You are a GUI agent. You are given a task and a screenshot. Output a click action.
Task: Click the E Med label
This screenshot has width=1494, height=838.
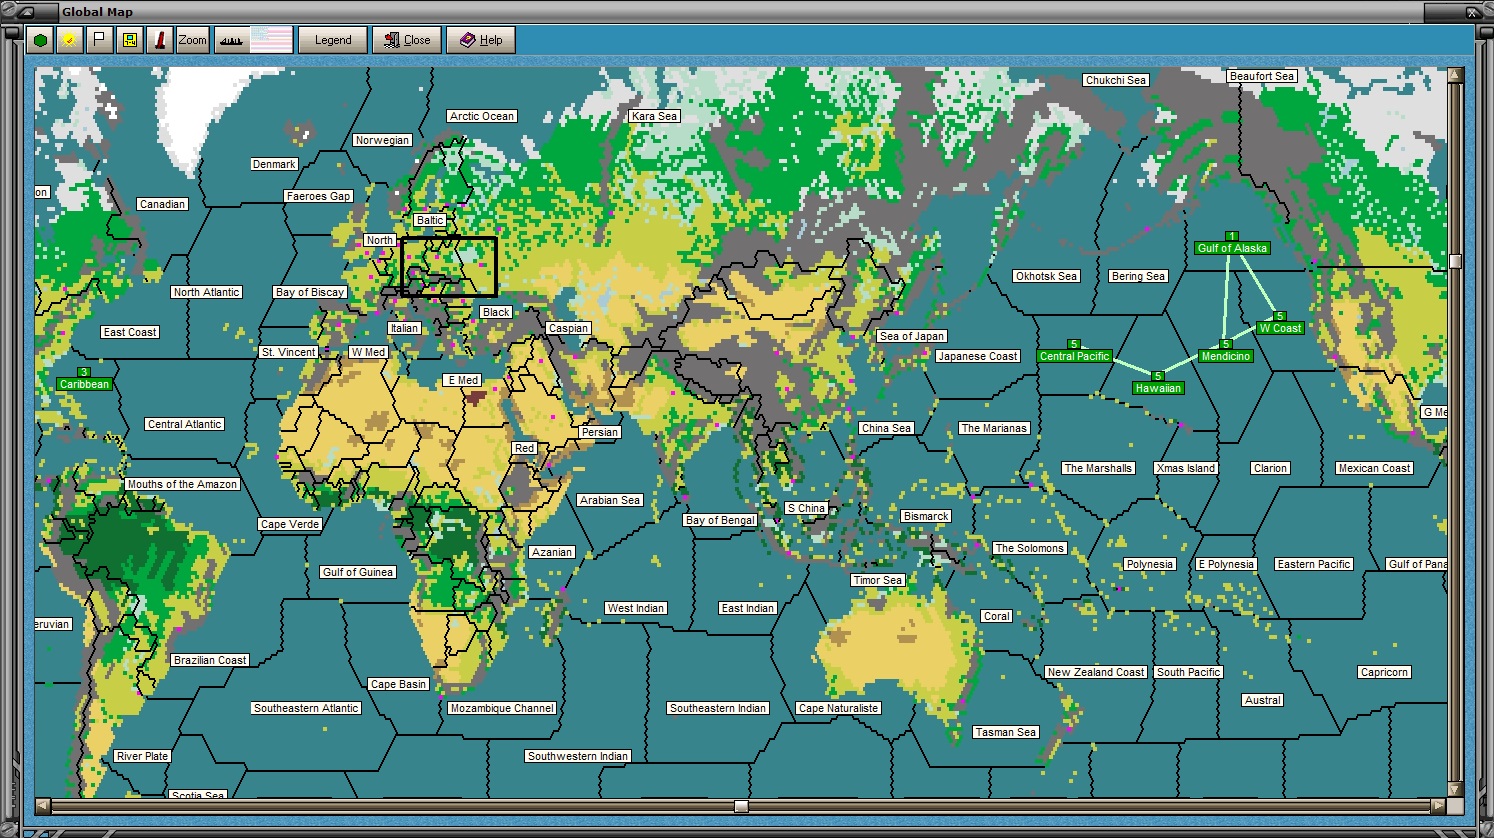pyautogui.click(x=463, y=380)
